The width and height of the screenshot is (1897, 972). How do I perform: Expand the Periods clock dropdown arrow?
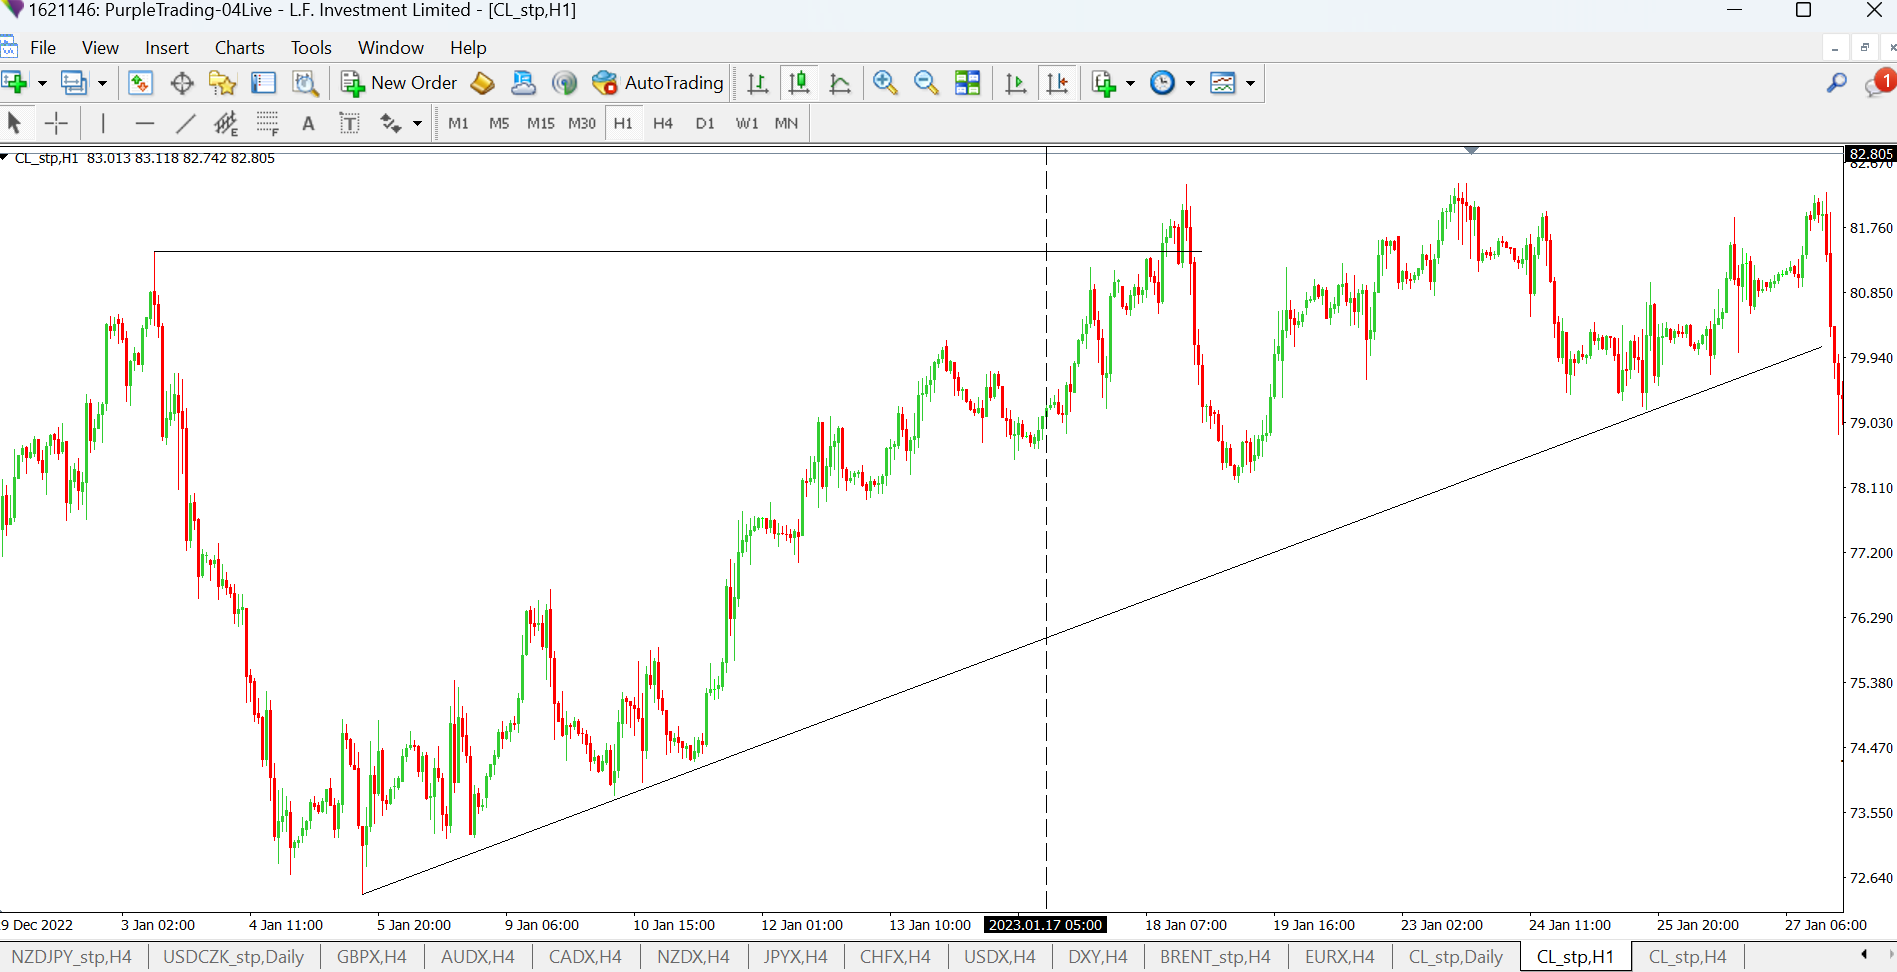[x=1190, y=83]
